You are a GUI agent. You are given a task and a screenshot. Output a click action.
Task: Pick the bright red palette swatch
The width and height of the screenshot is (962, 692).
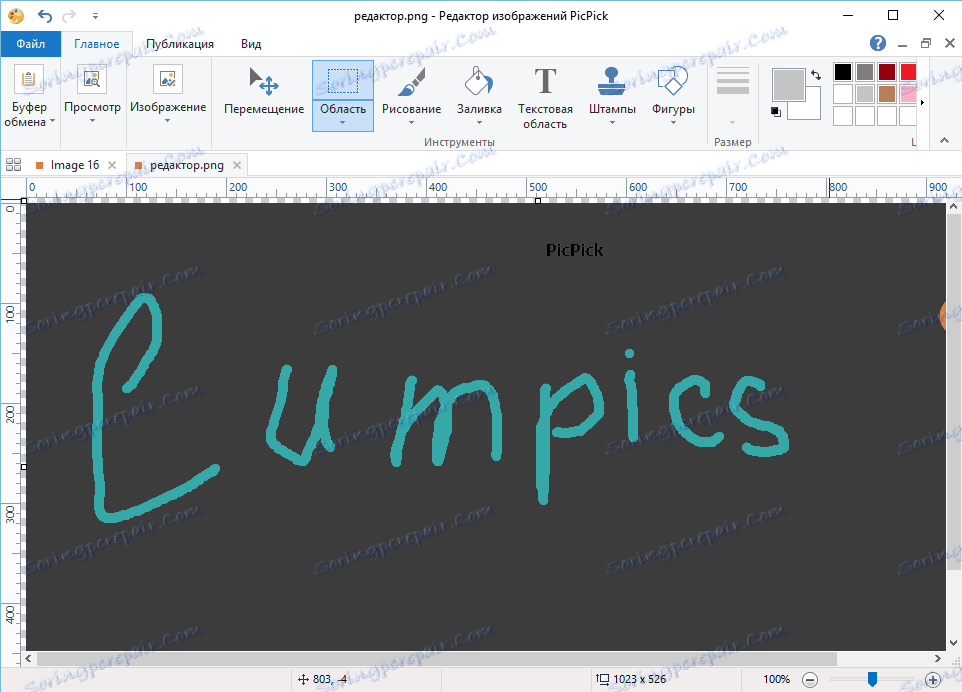point(908,72)
